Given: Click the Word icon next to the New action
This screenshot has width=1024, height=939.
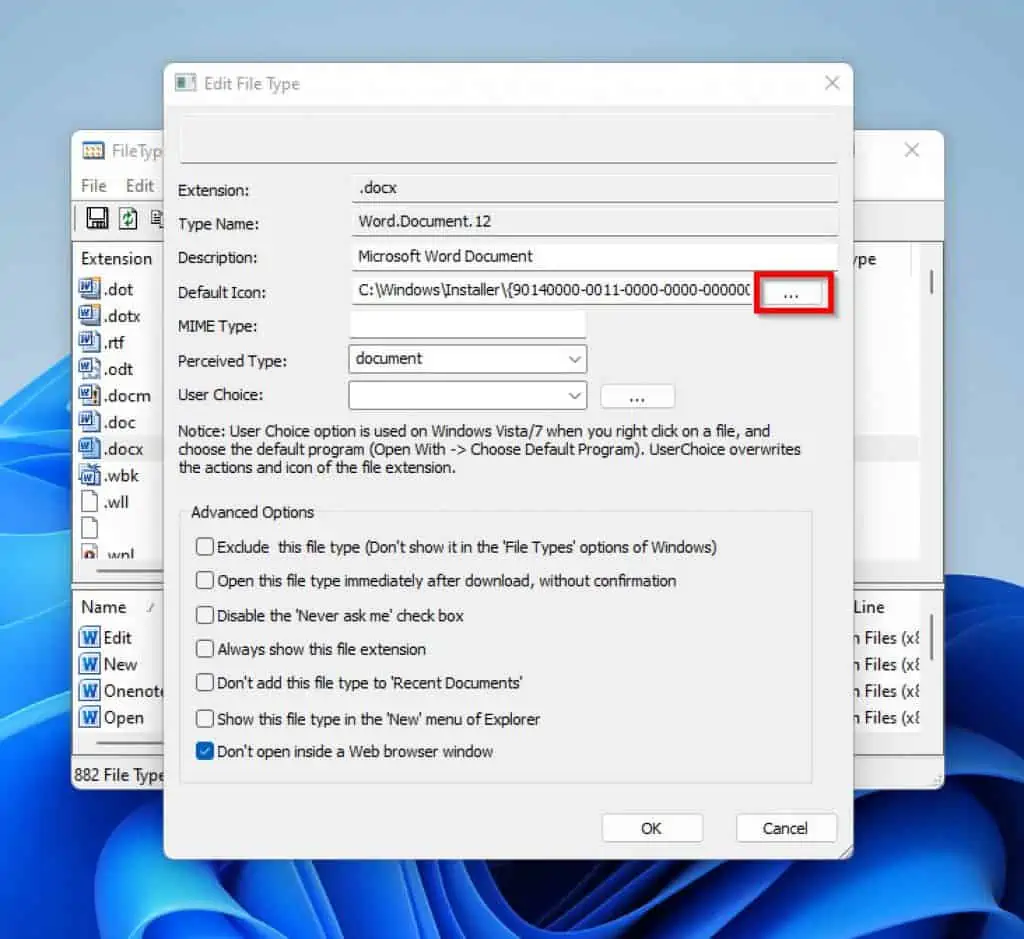Looking at the screenshot, I should 92,664.
